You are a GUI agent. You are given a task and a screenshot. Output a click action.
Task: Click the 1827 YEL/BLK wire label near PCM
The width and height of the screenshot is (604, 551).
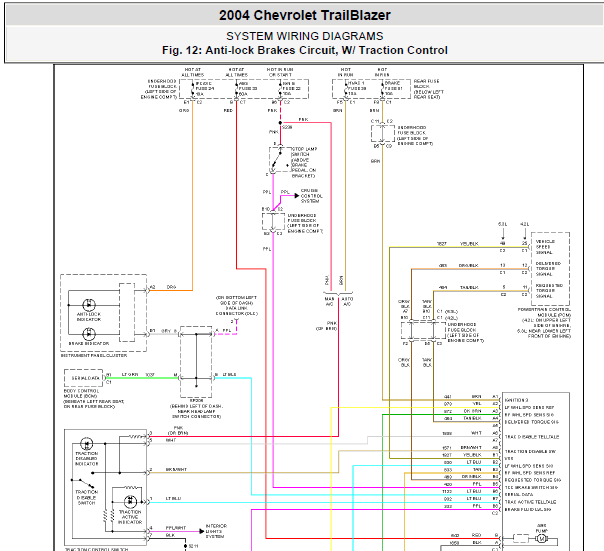(x=458, y=244)
